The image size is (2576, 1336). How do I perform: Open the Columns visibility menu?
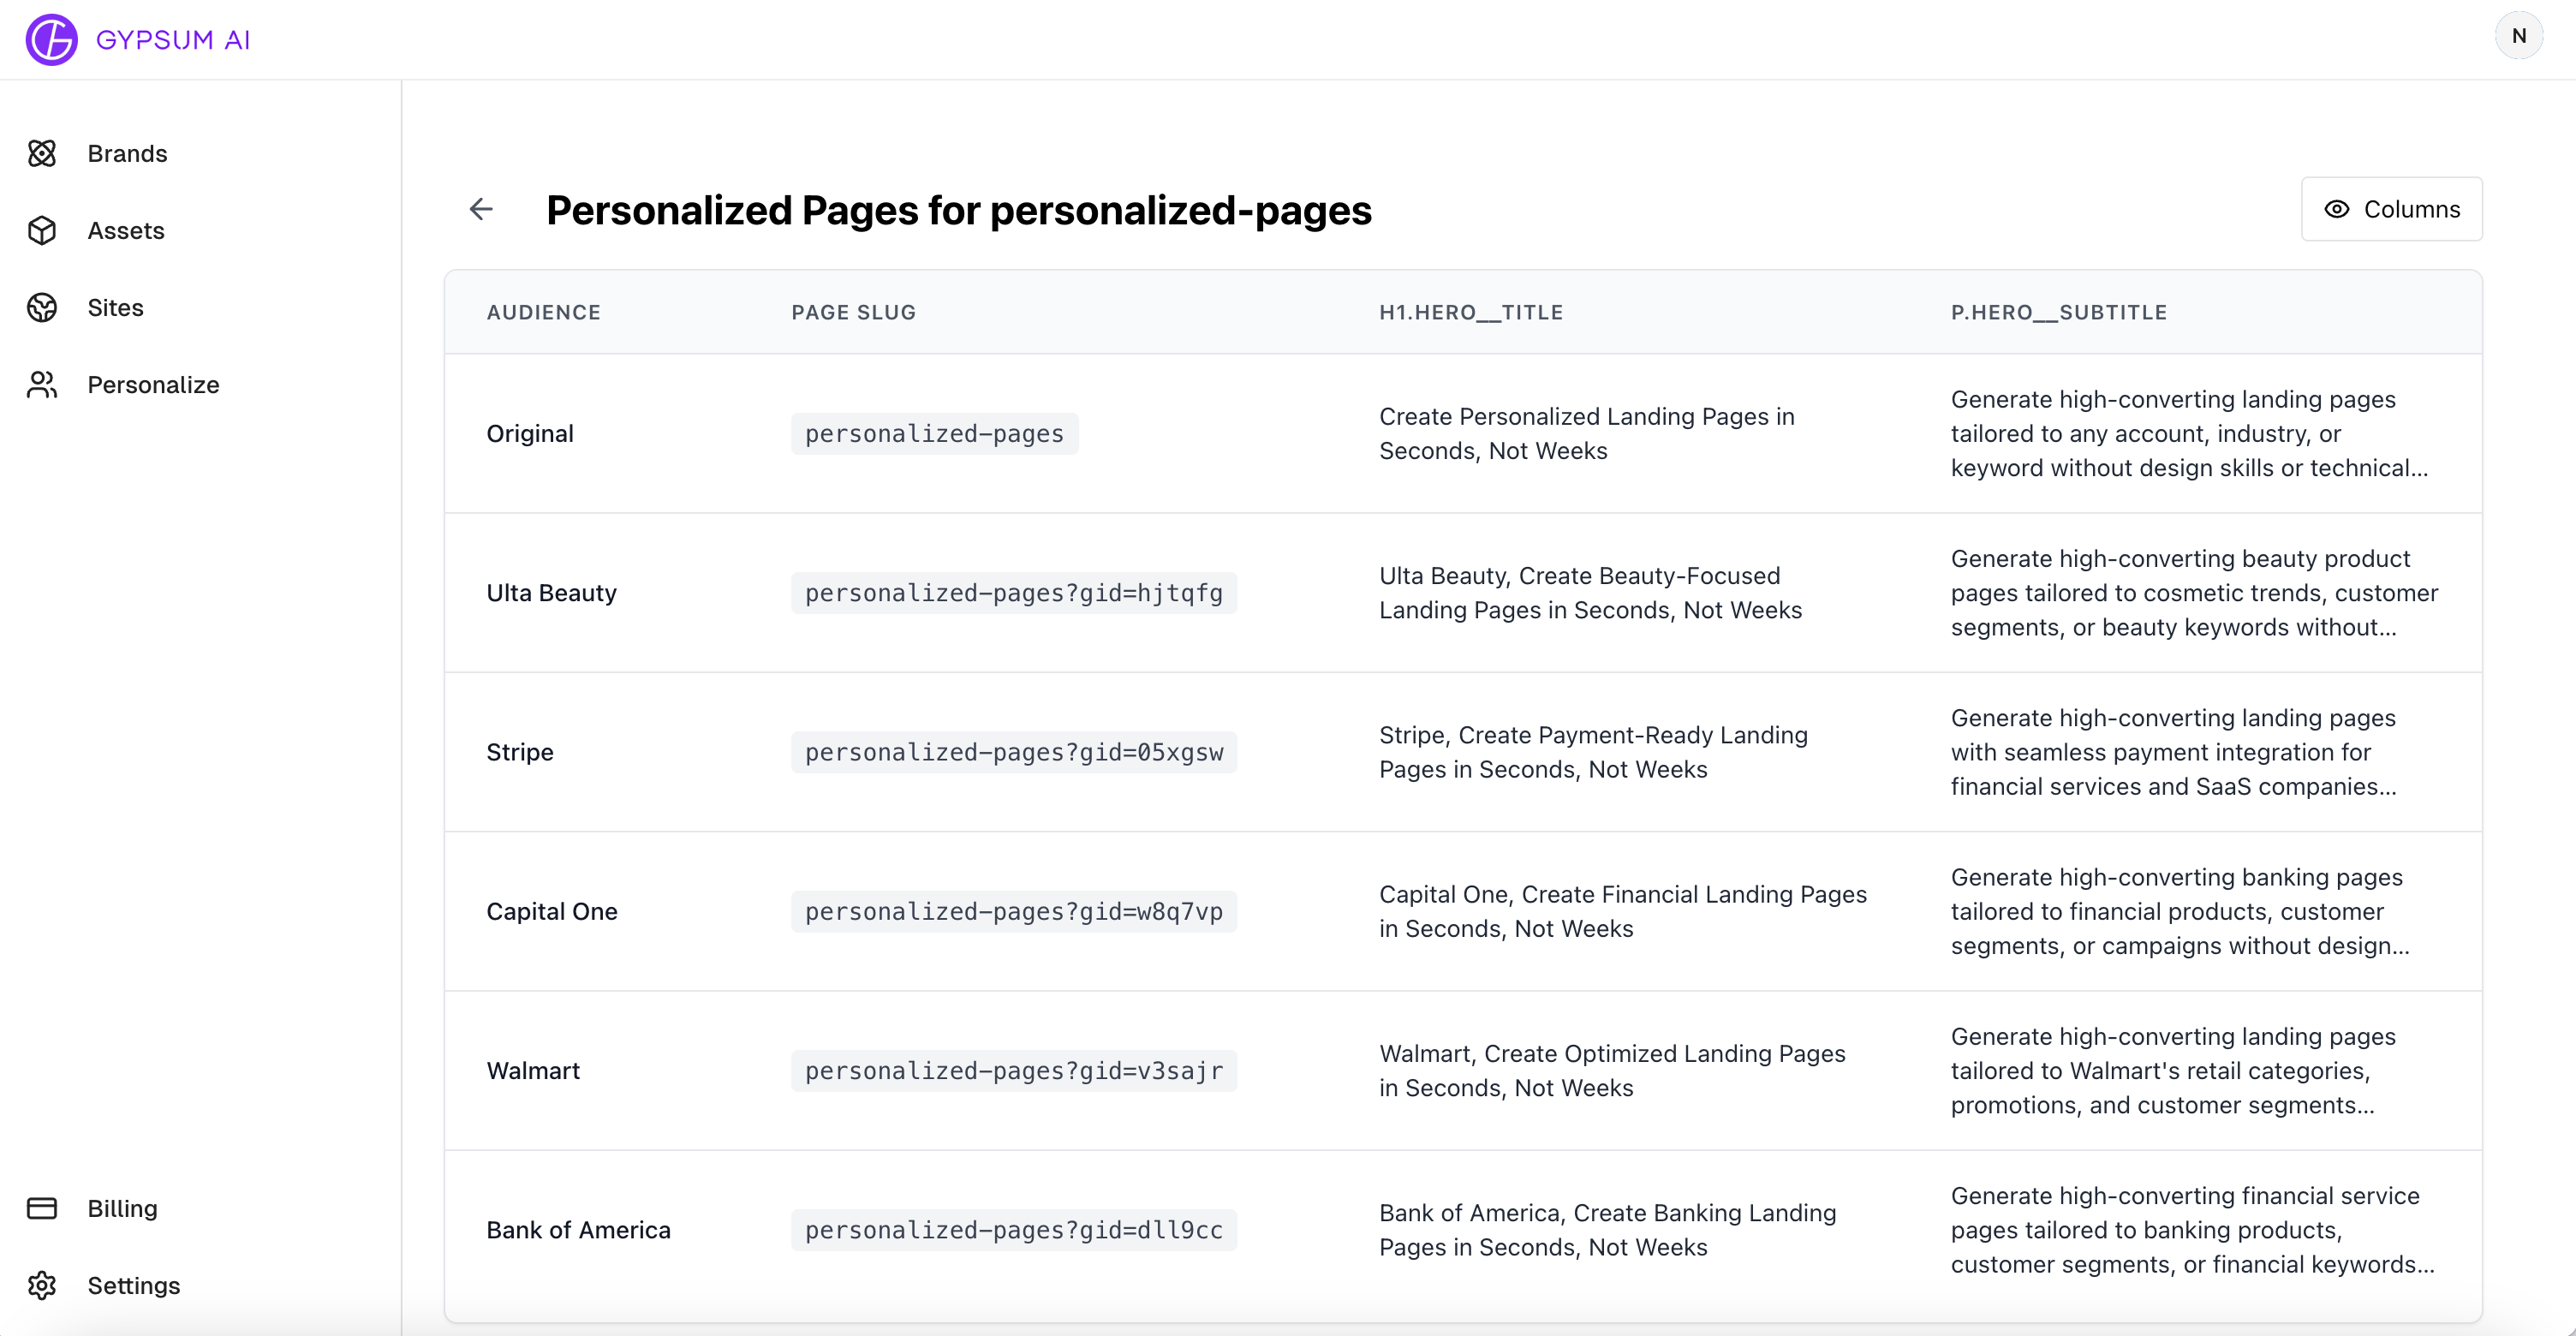click(x=2392, y=209)
